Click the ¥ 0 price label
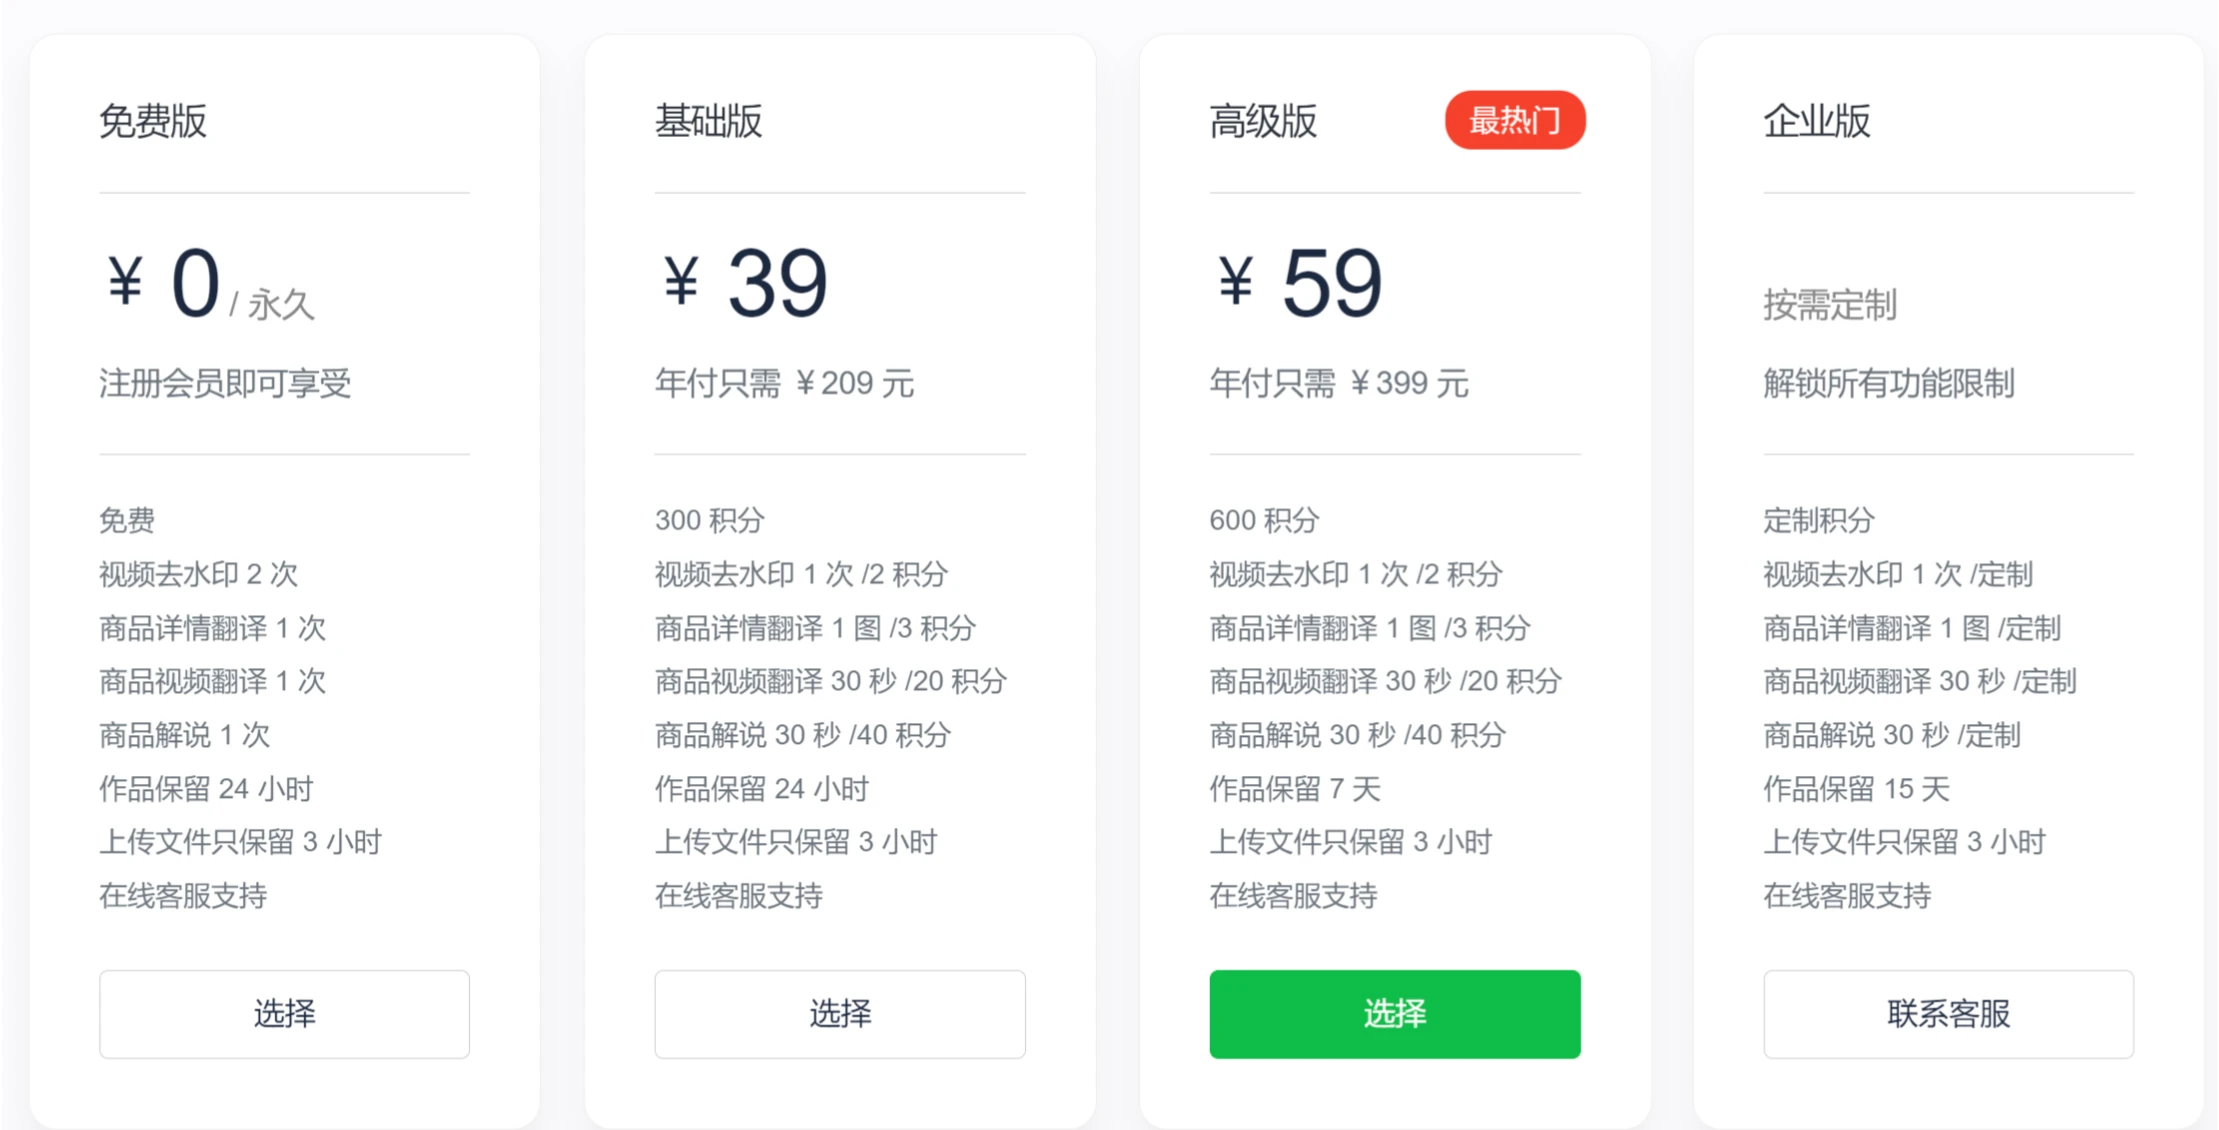The image size is (2219, 1130). (165, 285)
